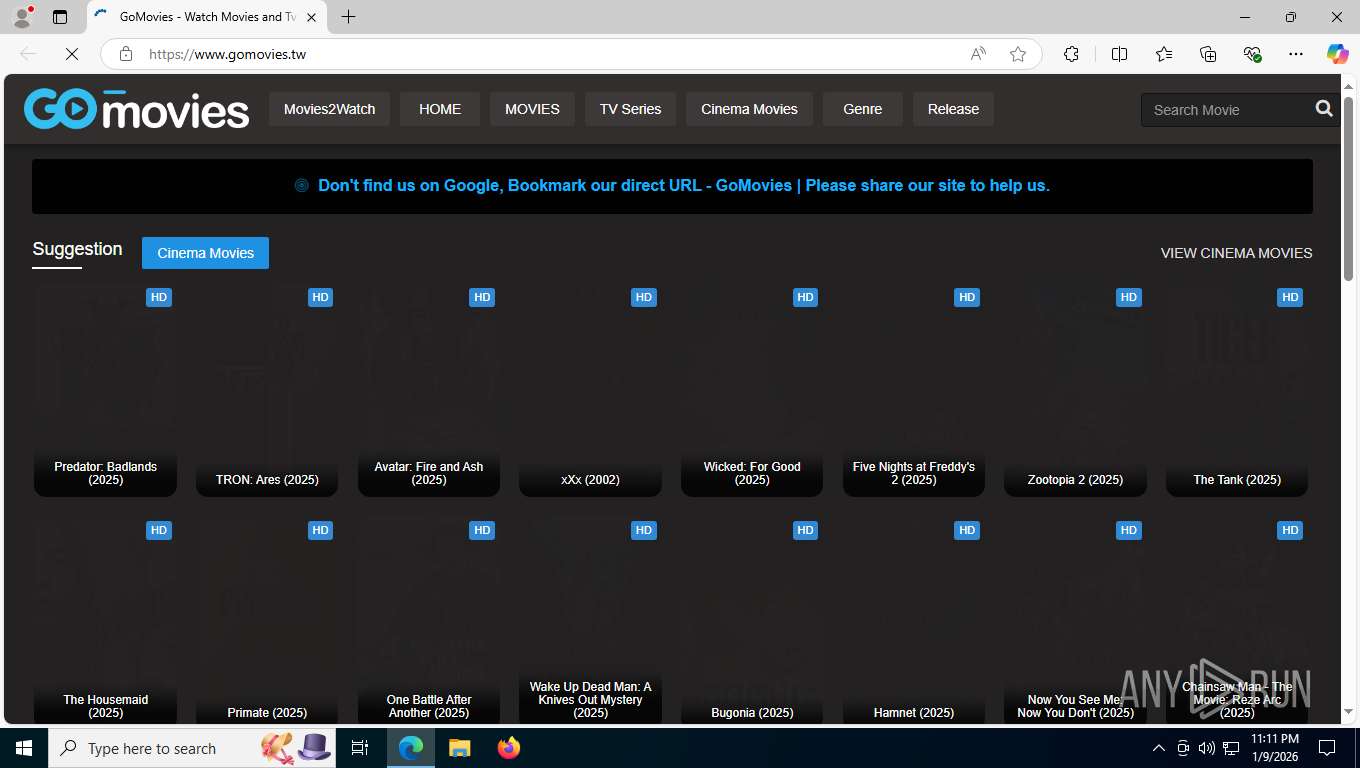Open Hamnet (2025) movie card
This screenshot has height=768, width=1360.
point(914,620)
